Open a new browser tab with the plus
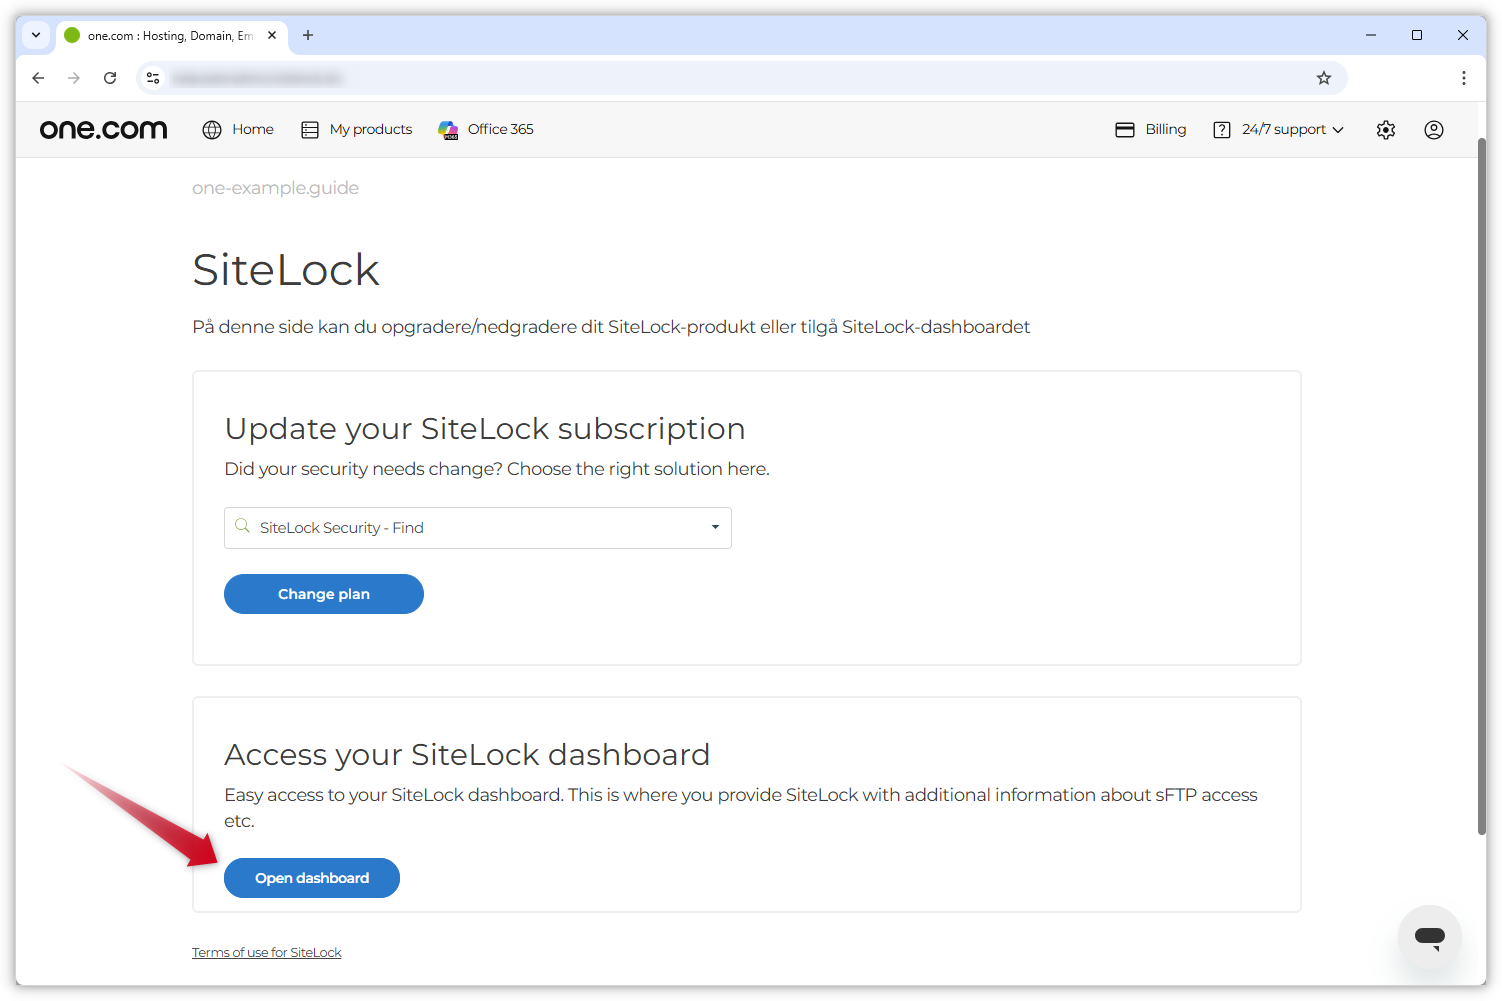The height and width of the screenshot is (1001, 1502). tap(308, 35)
